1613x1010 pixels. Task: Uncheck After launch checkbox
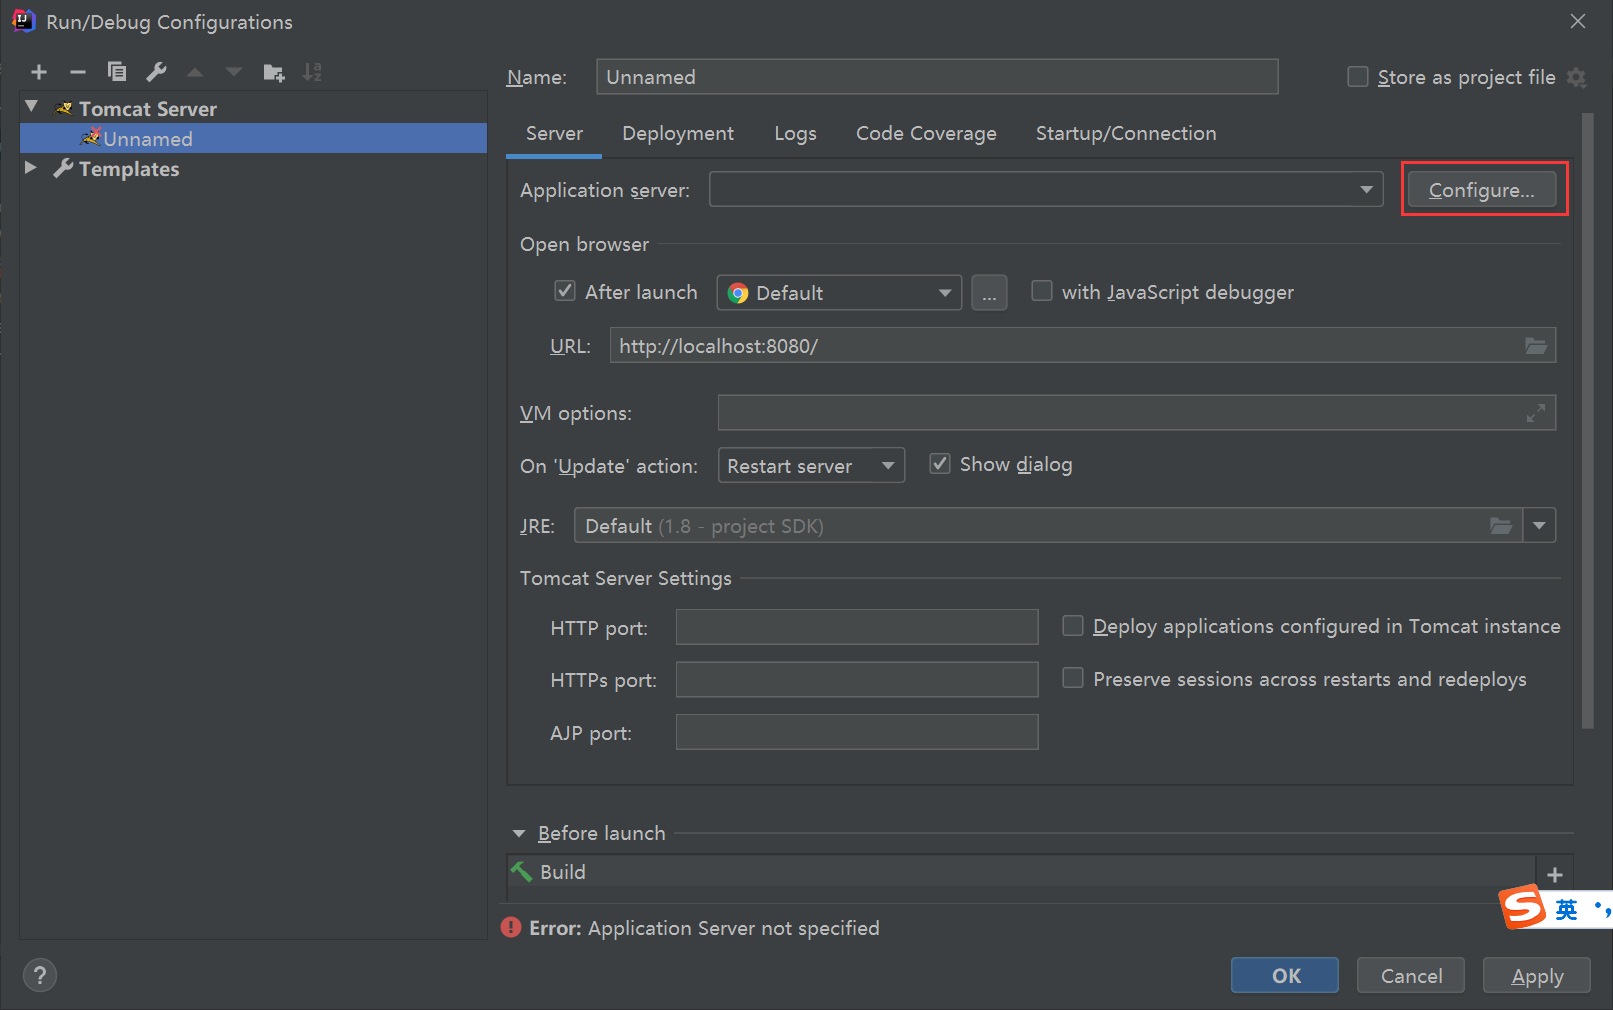(x=565, y=291)
